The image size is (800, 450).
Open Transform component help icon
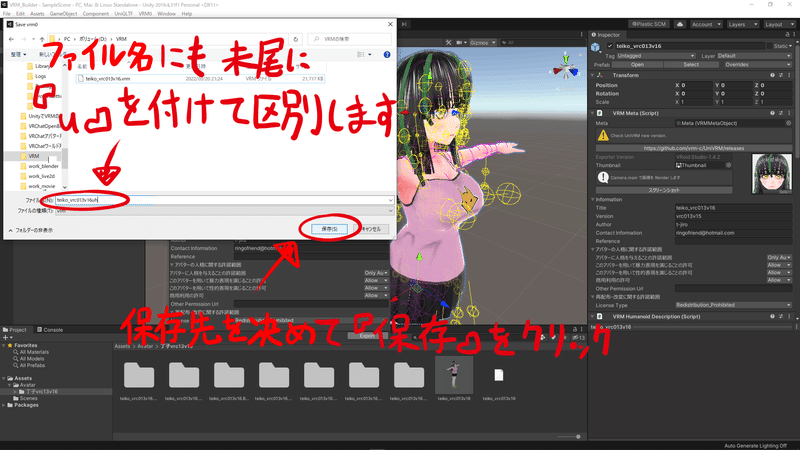click(772, 75)
